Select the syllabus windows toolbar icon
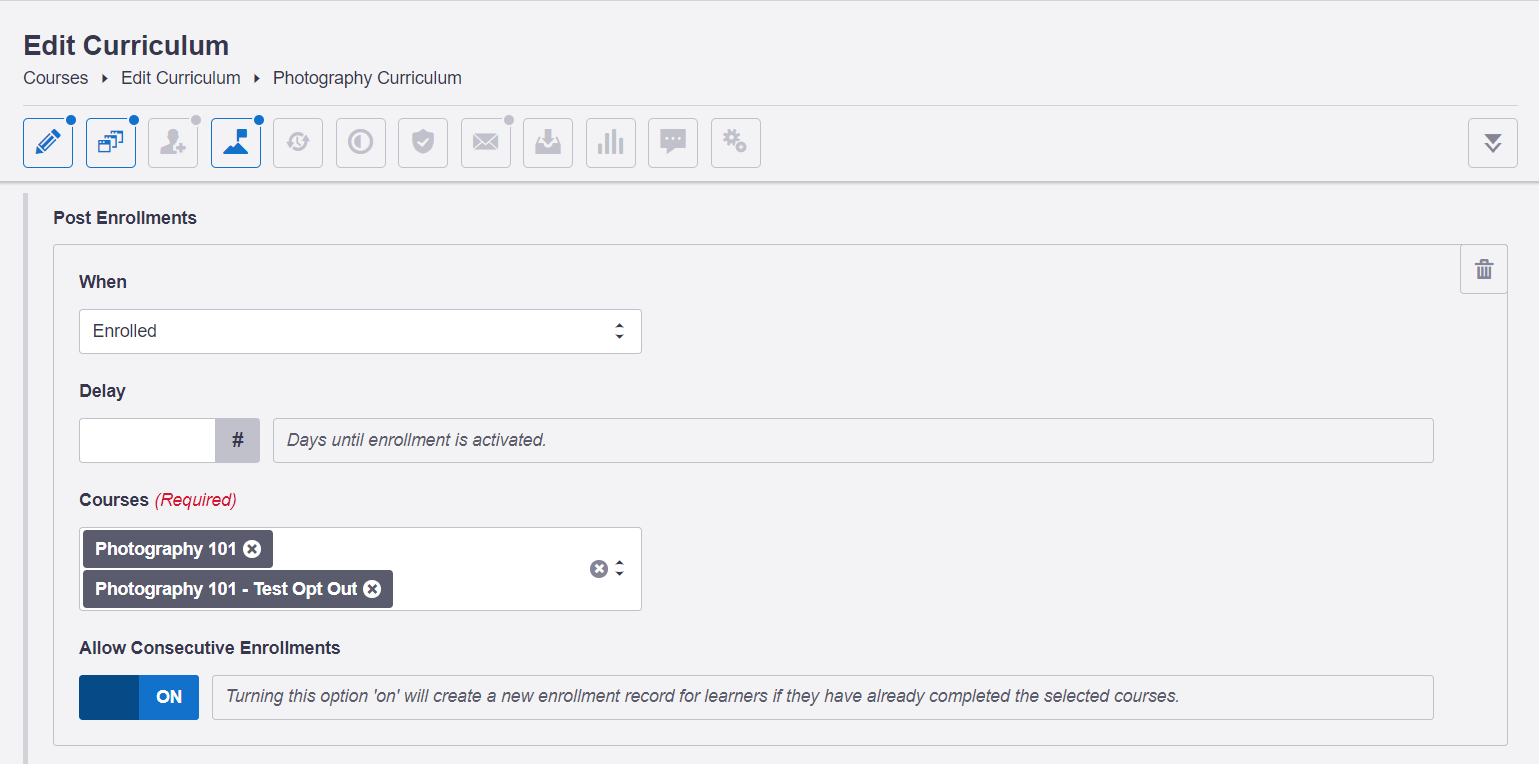Image resolution: width=1539 pixels, height=764 pixels. (x=111, y=143)
